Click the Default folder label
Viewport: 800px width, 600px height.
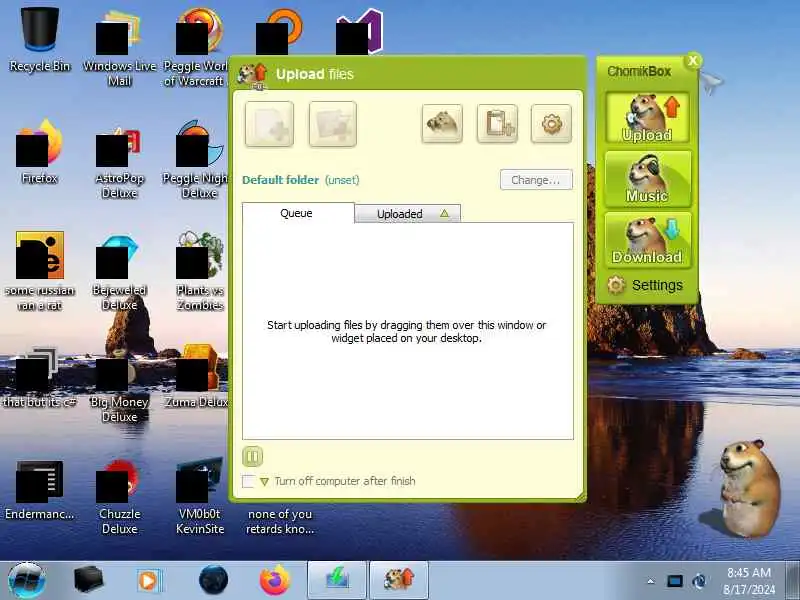280,180
